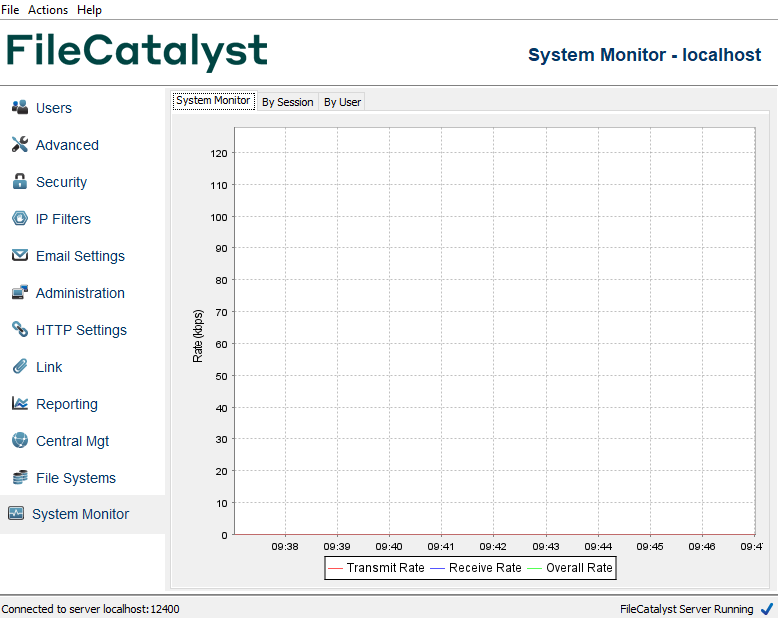Click the Link paperclip icon
Image resolution: width=778 pixels, height=618 pixels.
20,366
